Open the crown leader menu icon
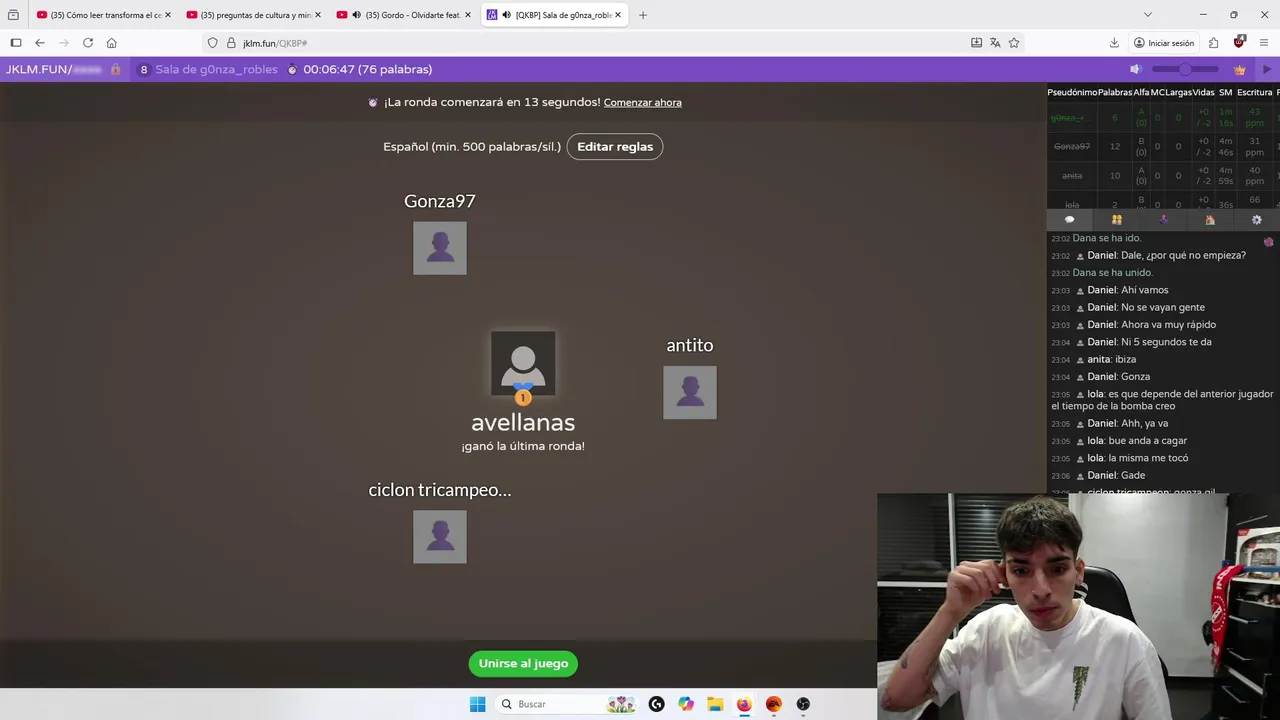The width and height of the screenshot is (1280, 720). click(x=1240, y=70)
